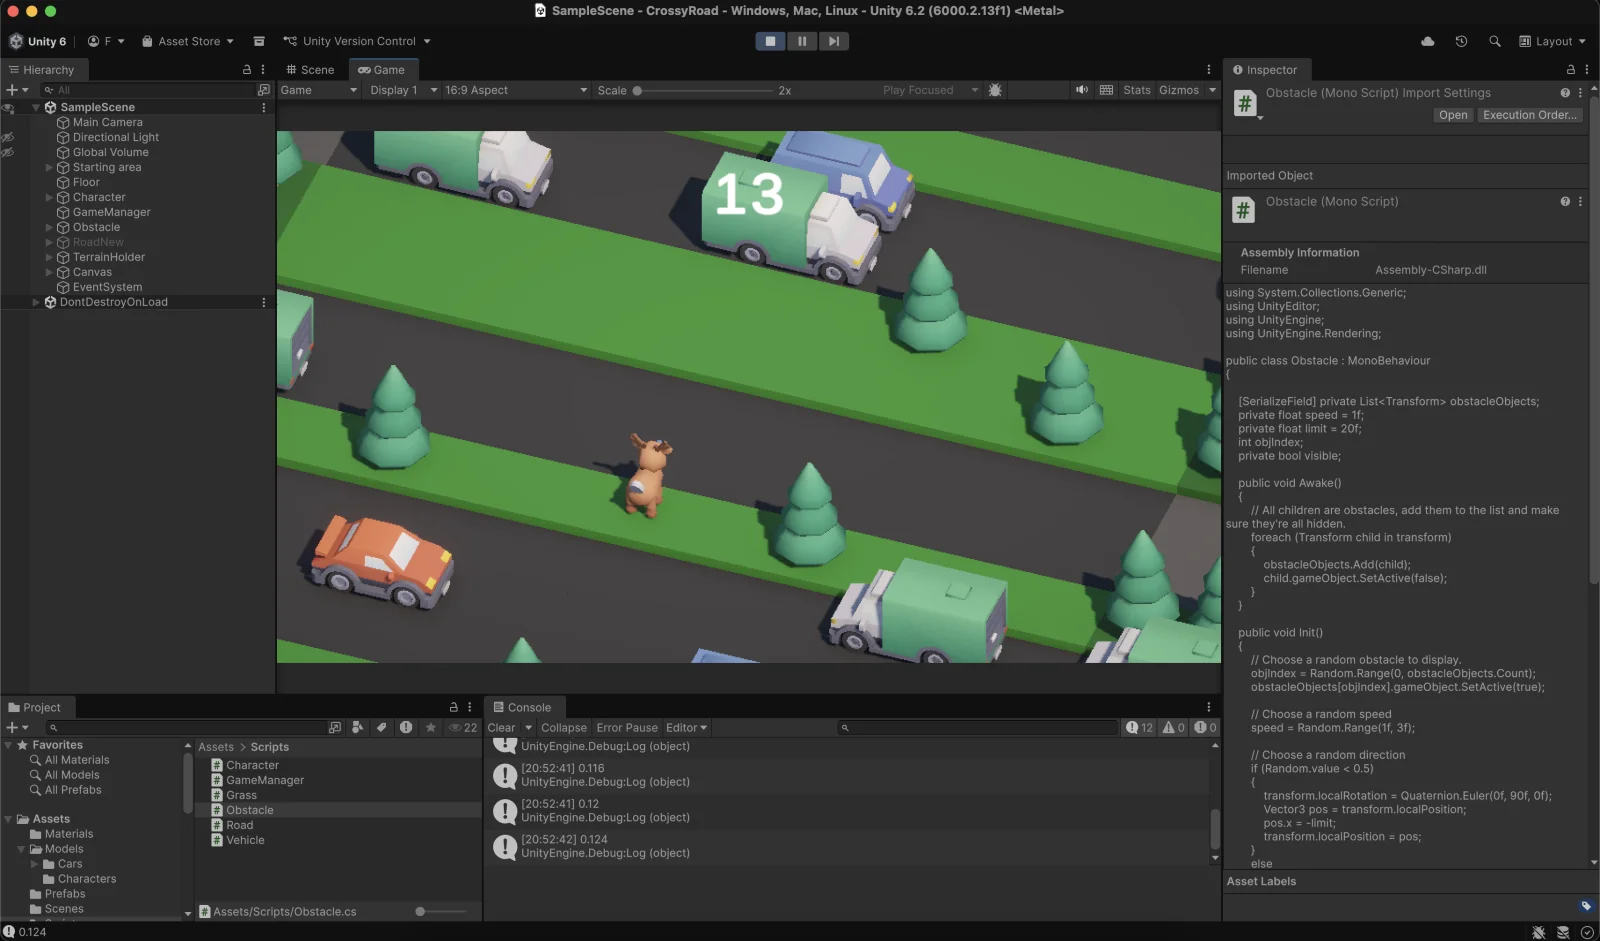
Task: Click the Console search field
Action: coord(977,728)
